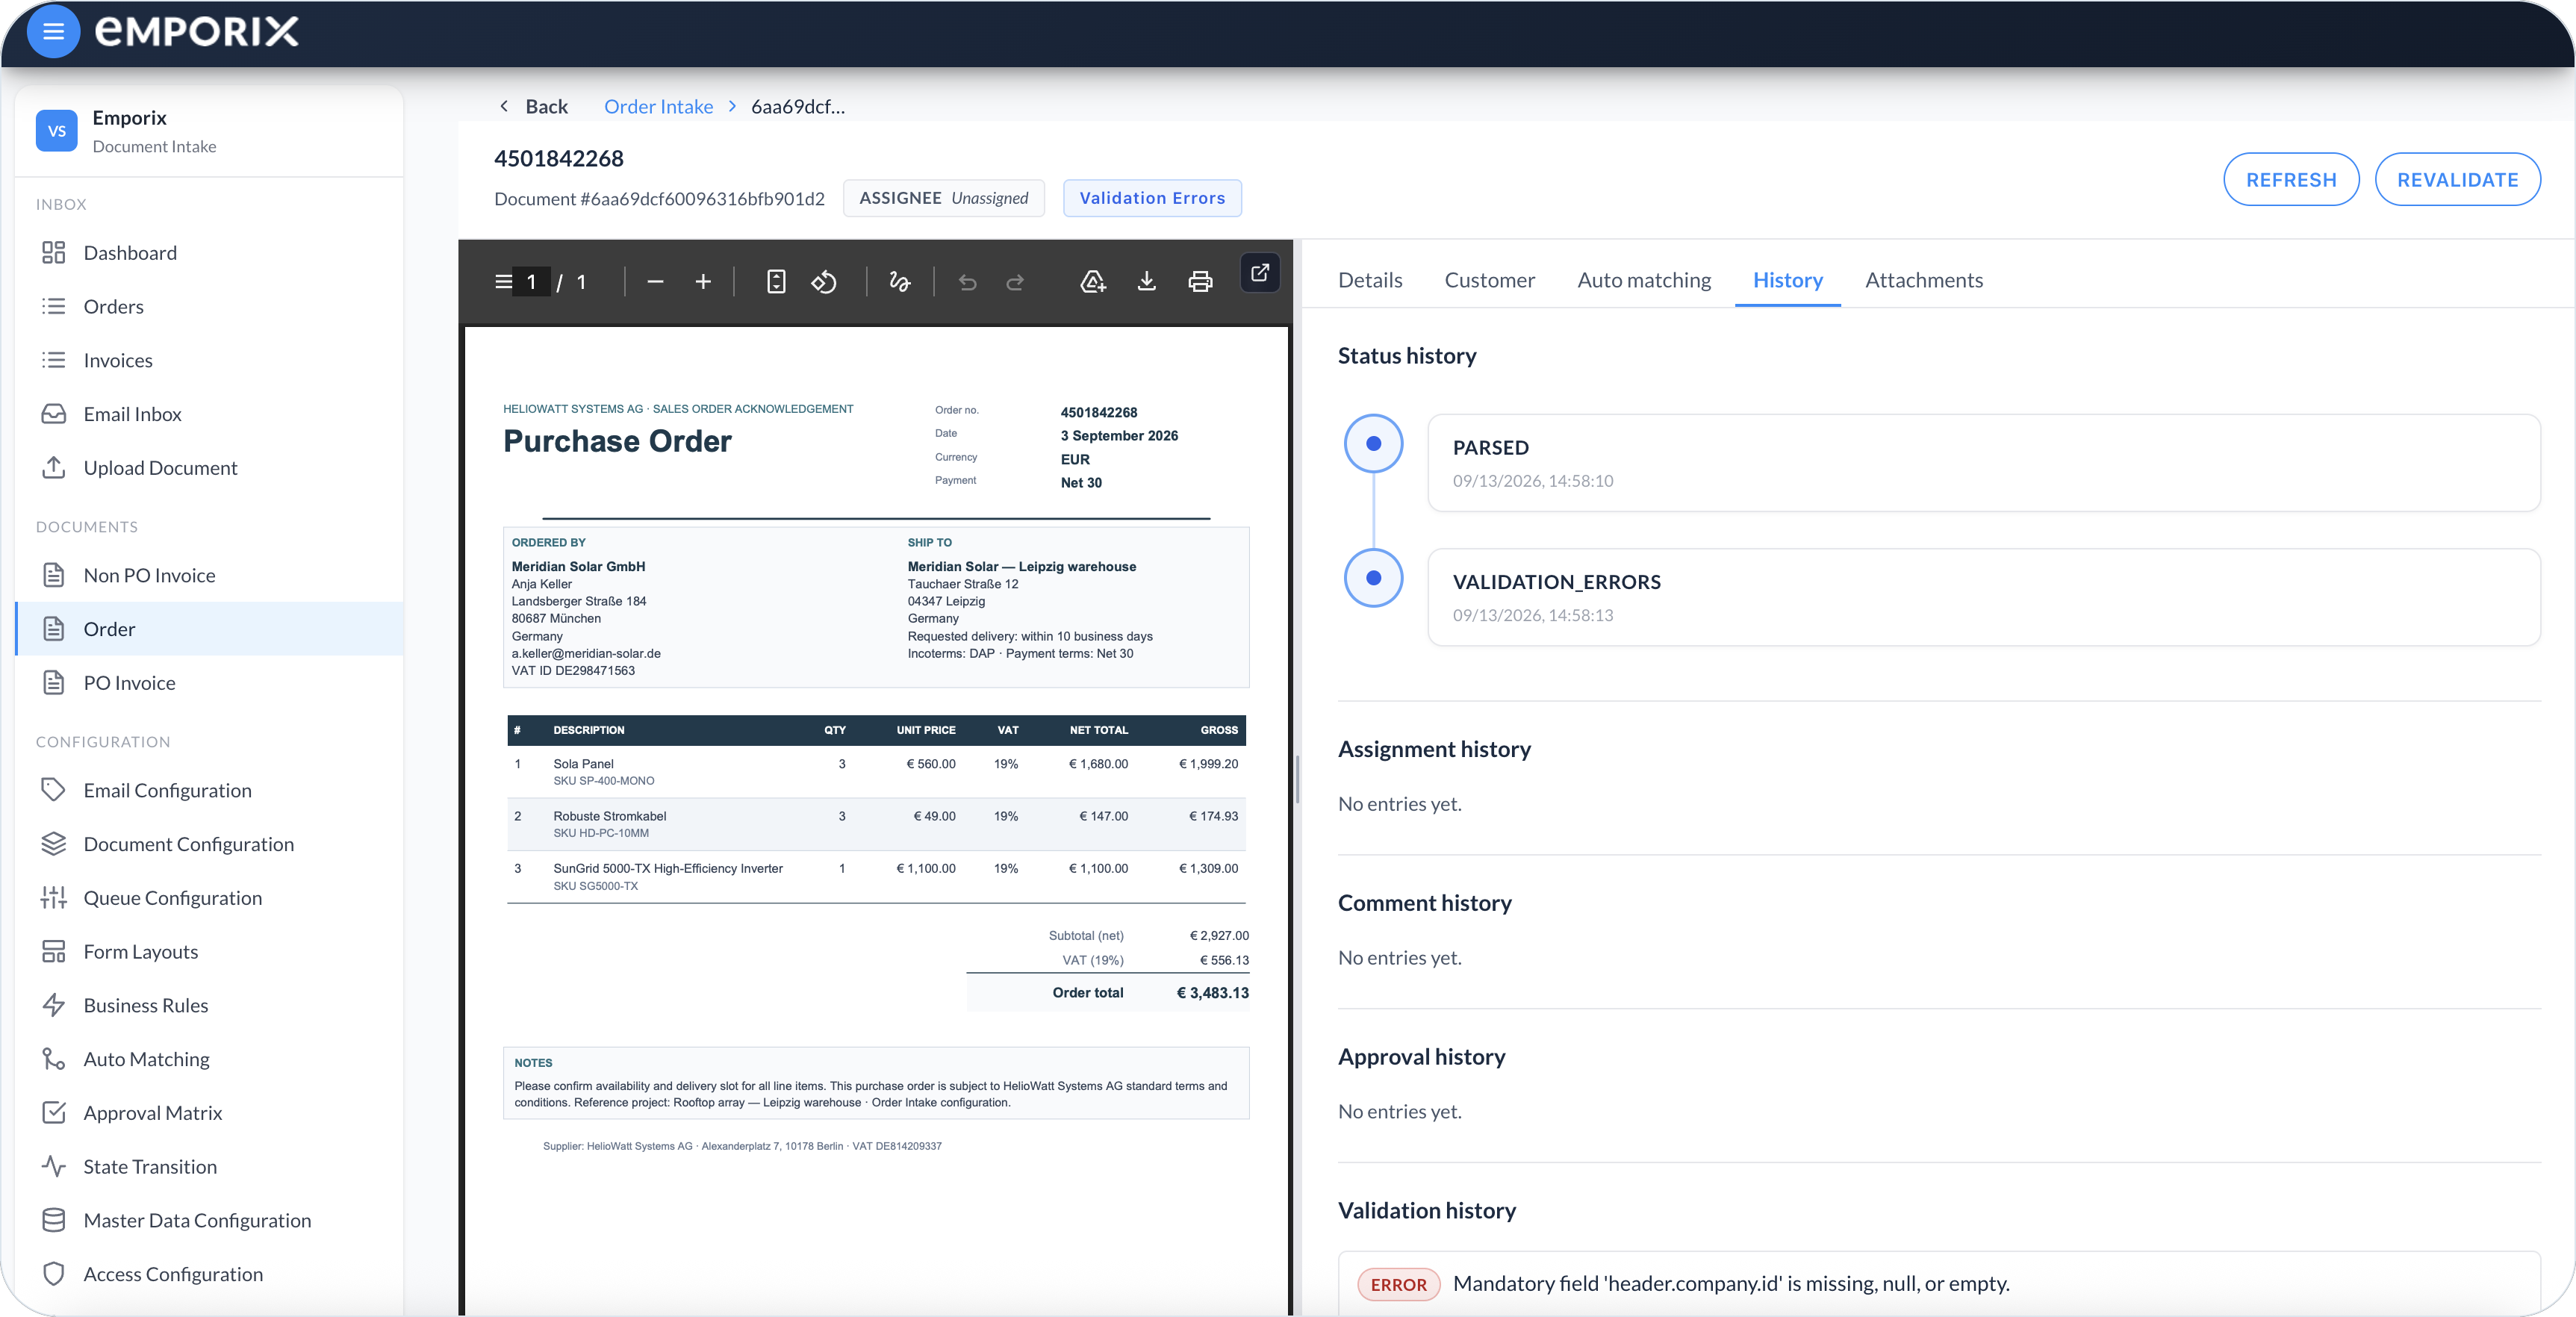Open Approval Matrix configuration
The image size is (2576, 1317).
(x=209, y=1113)
